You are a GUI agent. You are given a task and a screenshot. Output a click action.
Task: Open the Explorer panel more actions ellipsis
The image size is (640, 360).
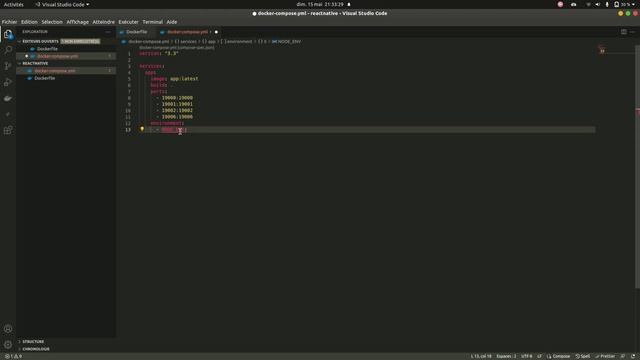click(108, 32)
